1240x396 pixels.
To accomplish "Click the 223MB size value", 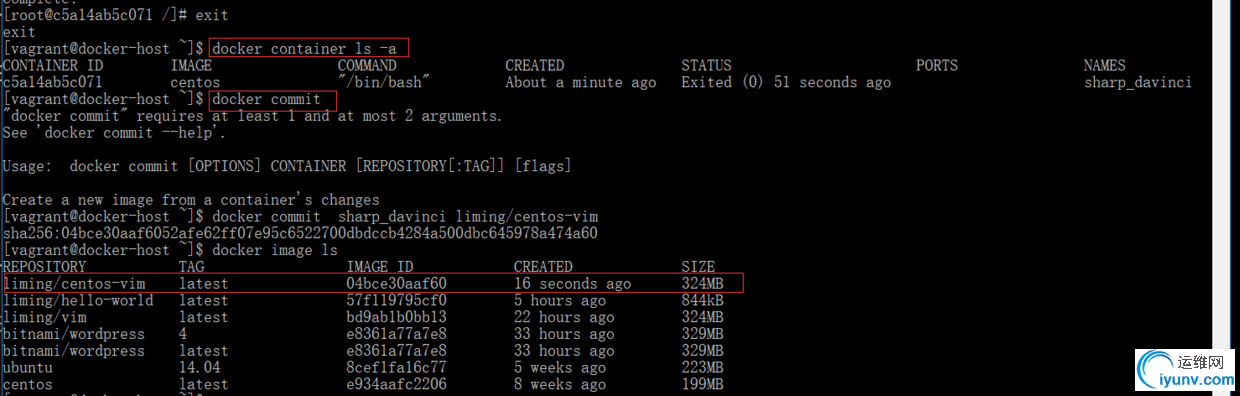I will (x=702, y=368).
